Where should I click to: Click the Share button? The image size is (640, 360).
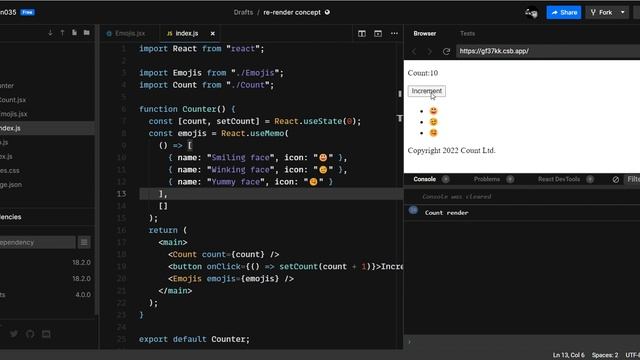click(x=564, y=13)
